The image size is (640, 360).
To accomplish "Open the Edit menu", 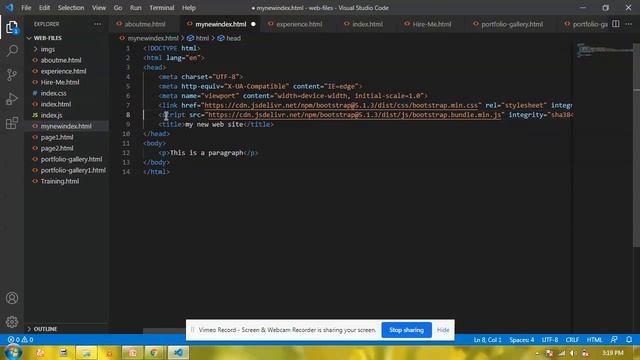I will [44, 8].
